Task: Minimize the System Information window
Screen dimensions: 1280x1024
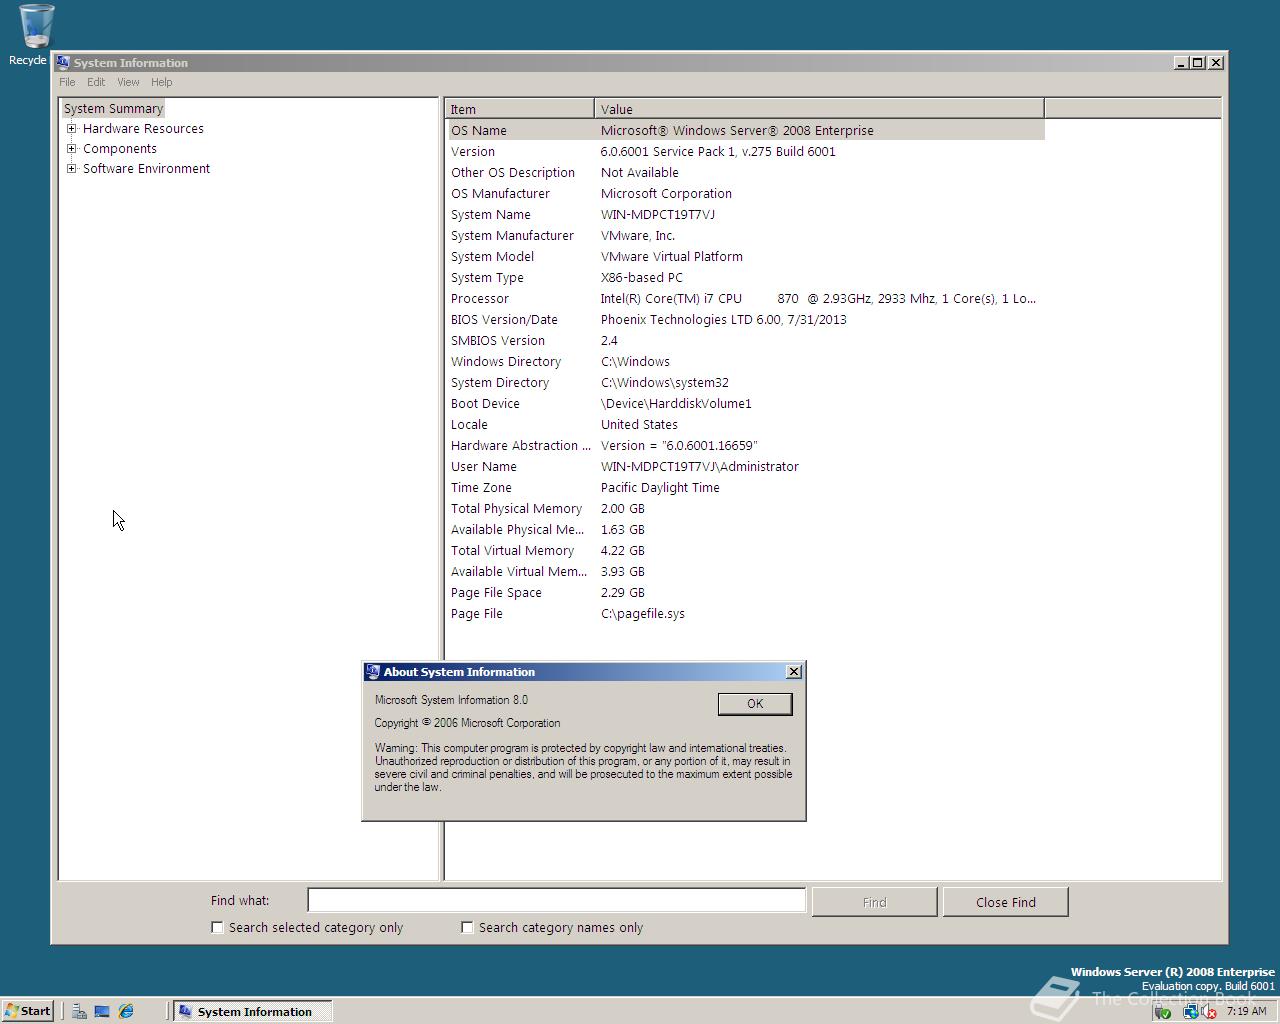Action: click(1182, 62)
